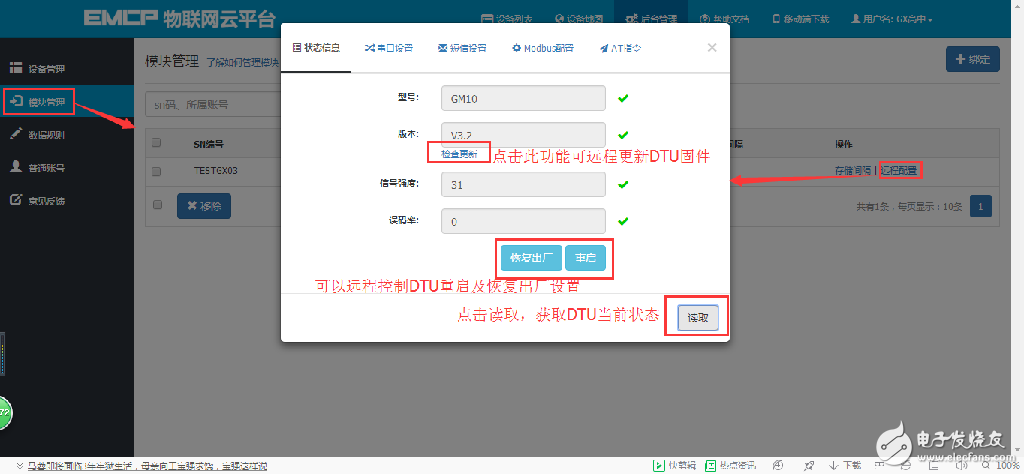
Task: Open the Modbus tab with gear icon
Action: [x=543, y=48]
